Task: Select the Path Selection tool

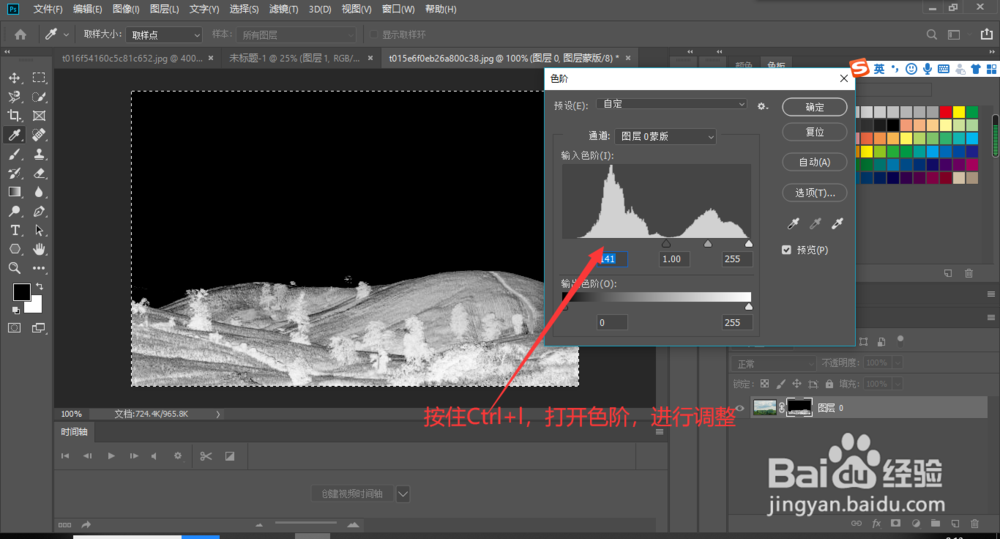Action: click(39, 230)
